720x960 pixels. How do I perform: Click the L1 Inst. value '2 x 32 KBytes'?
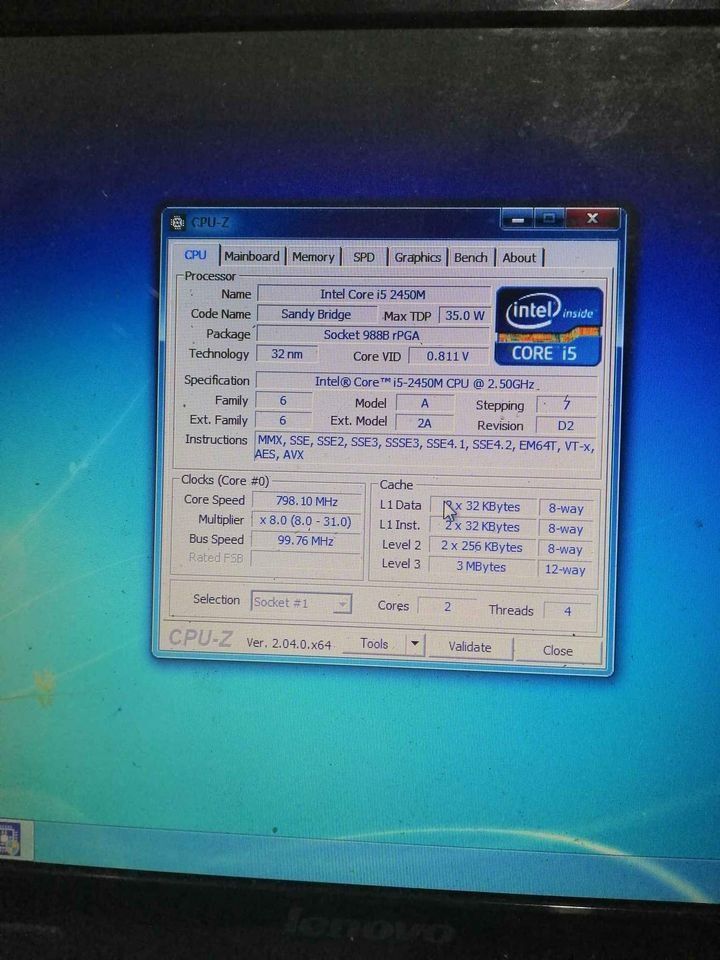482,527
